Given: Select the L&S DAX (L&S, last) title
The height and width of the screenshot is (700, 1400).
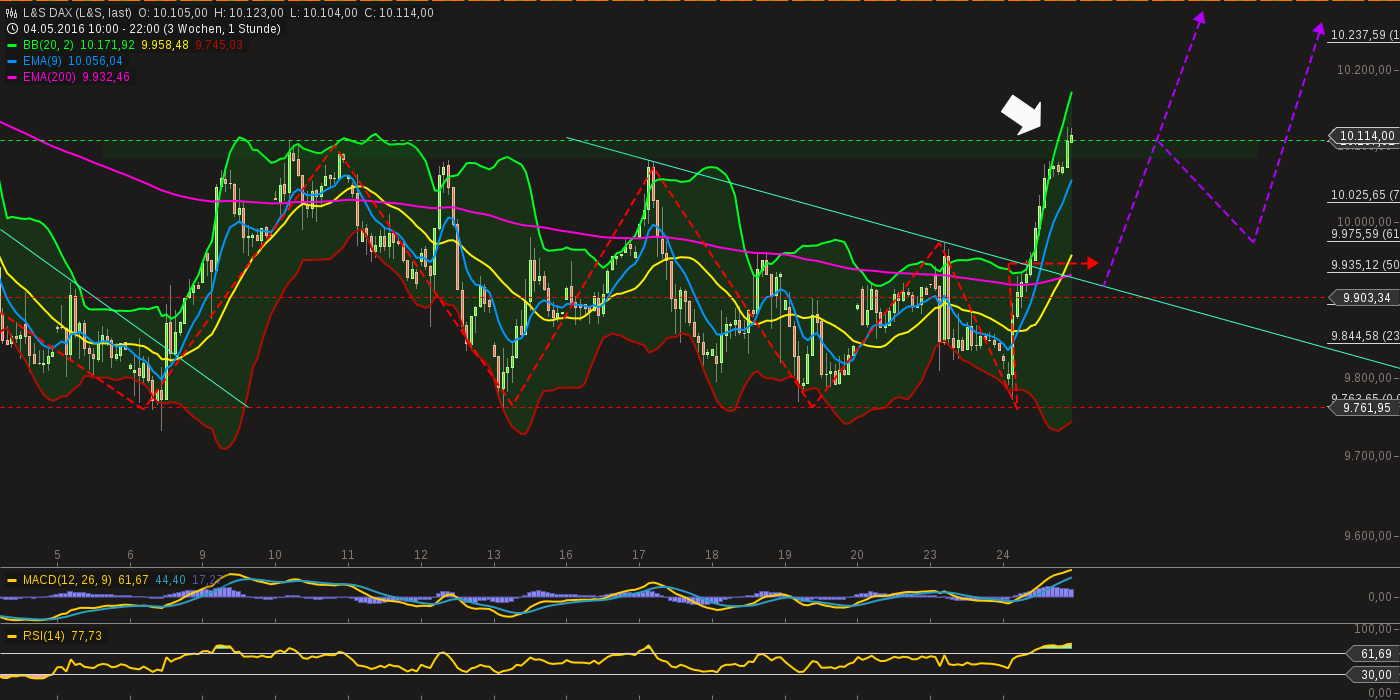Looking at the screenshot, I should click(x=77, y=13).
